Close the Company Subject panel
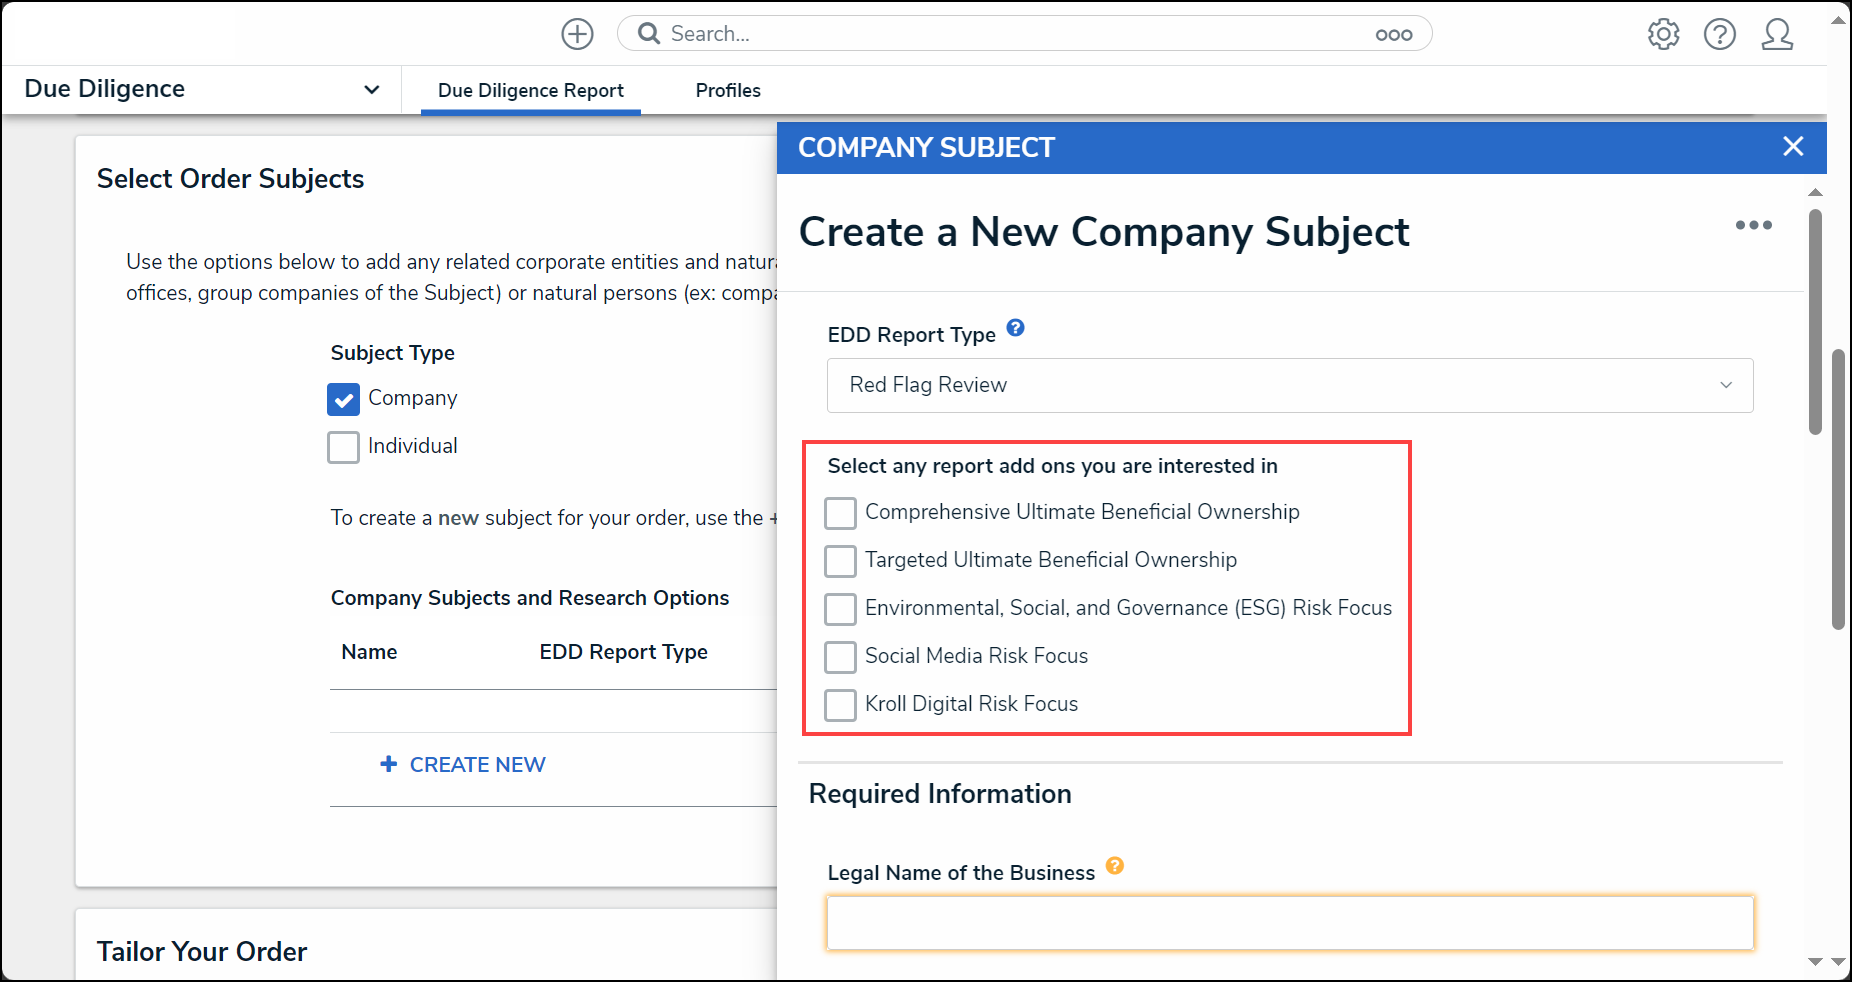 (1793, 147)
